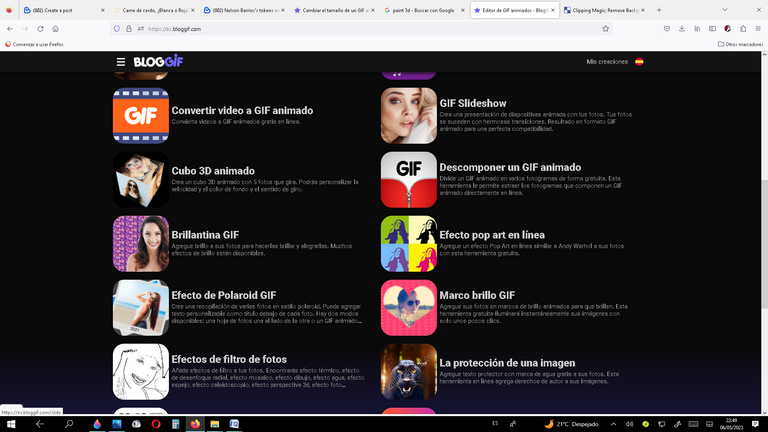Open the Windows notification center
Image resolution: width=768 pixels, height=432 pixels.
(x=755, y=424)
